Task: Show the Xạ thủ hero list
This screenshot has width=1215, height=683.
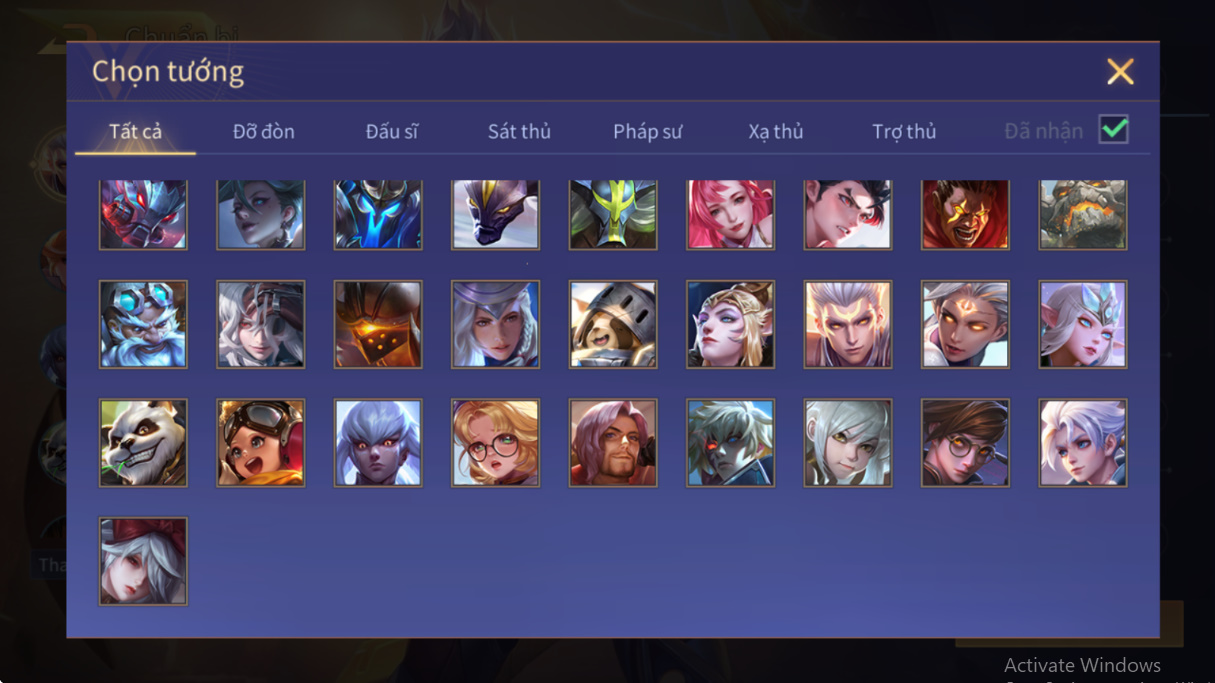Action: pos(776,132)
